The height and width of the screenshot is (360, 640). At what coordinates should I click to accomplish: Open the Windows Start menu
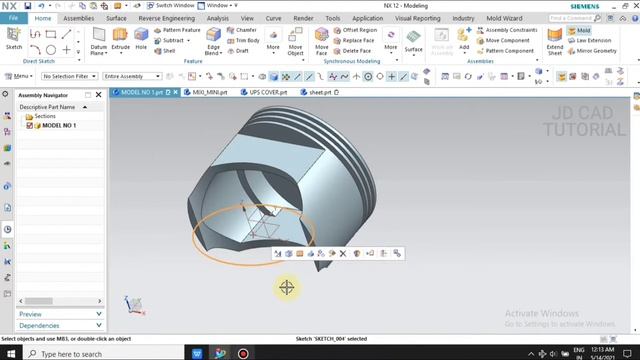11,353
